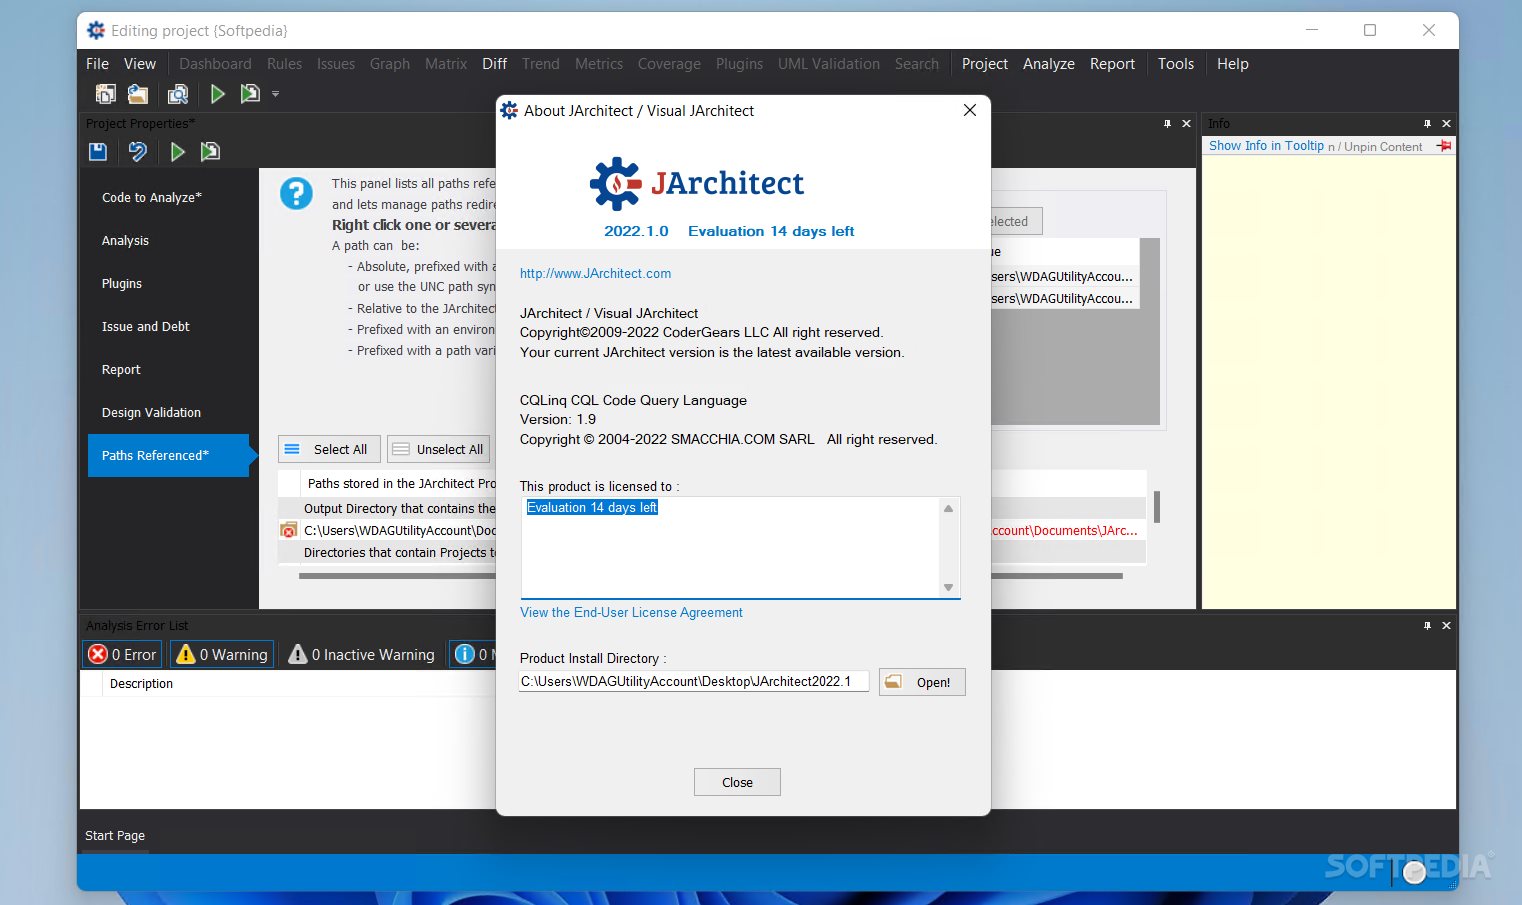Click license box scroll down arrow
This screenshot has height=905, width=1522.
pos(948,588)
